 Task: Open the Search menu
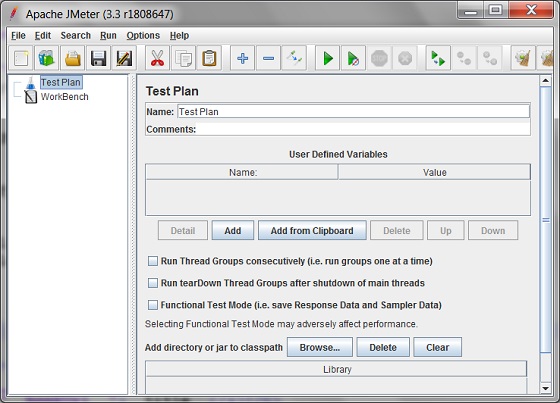75,35
